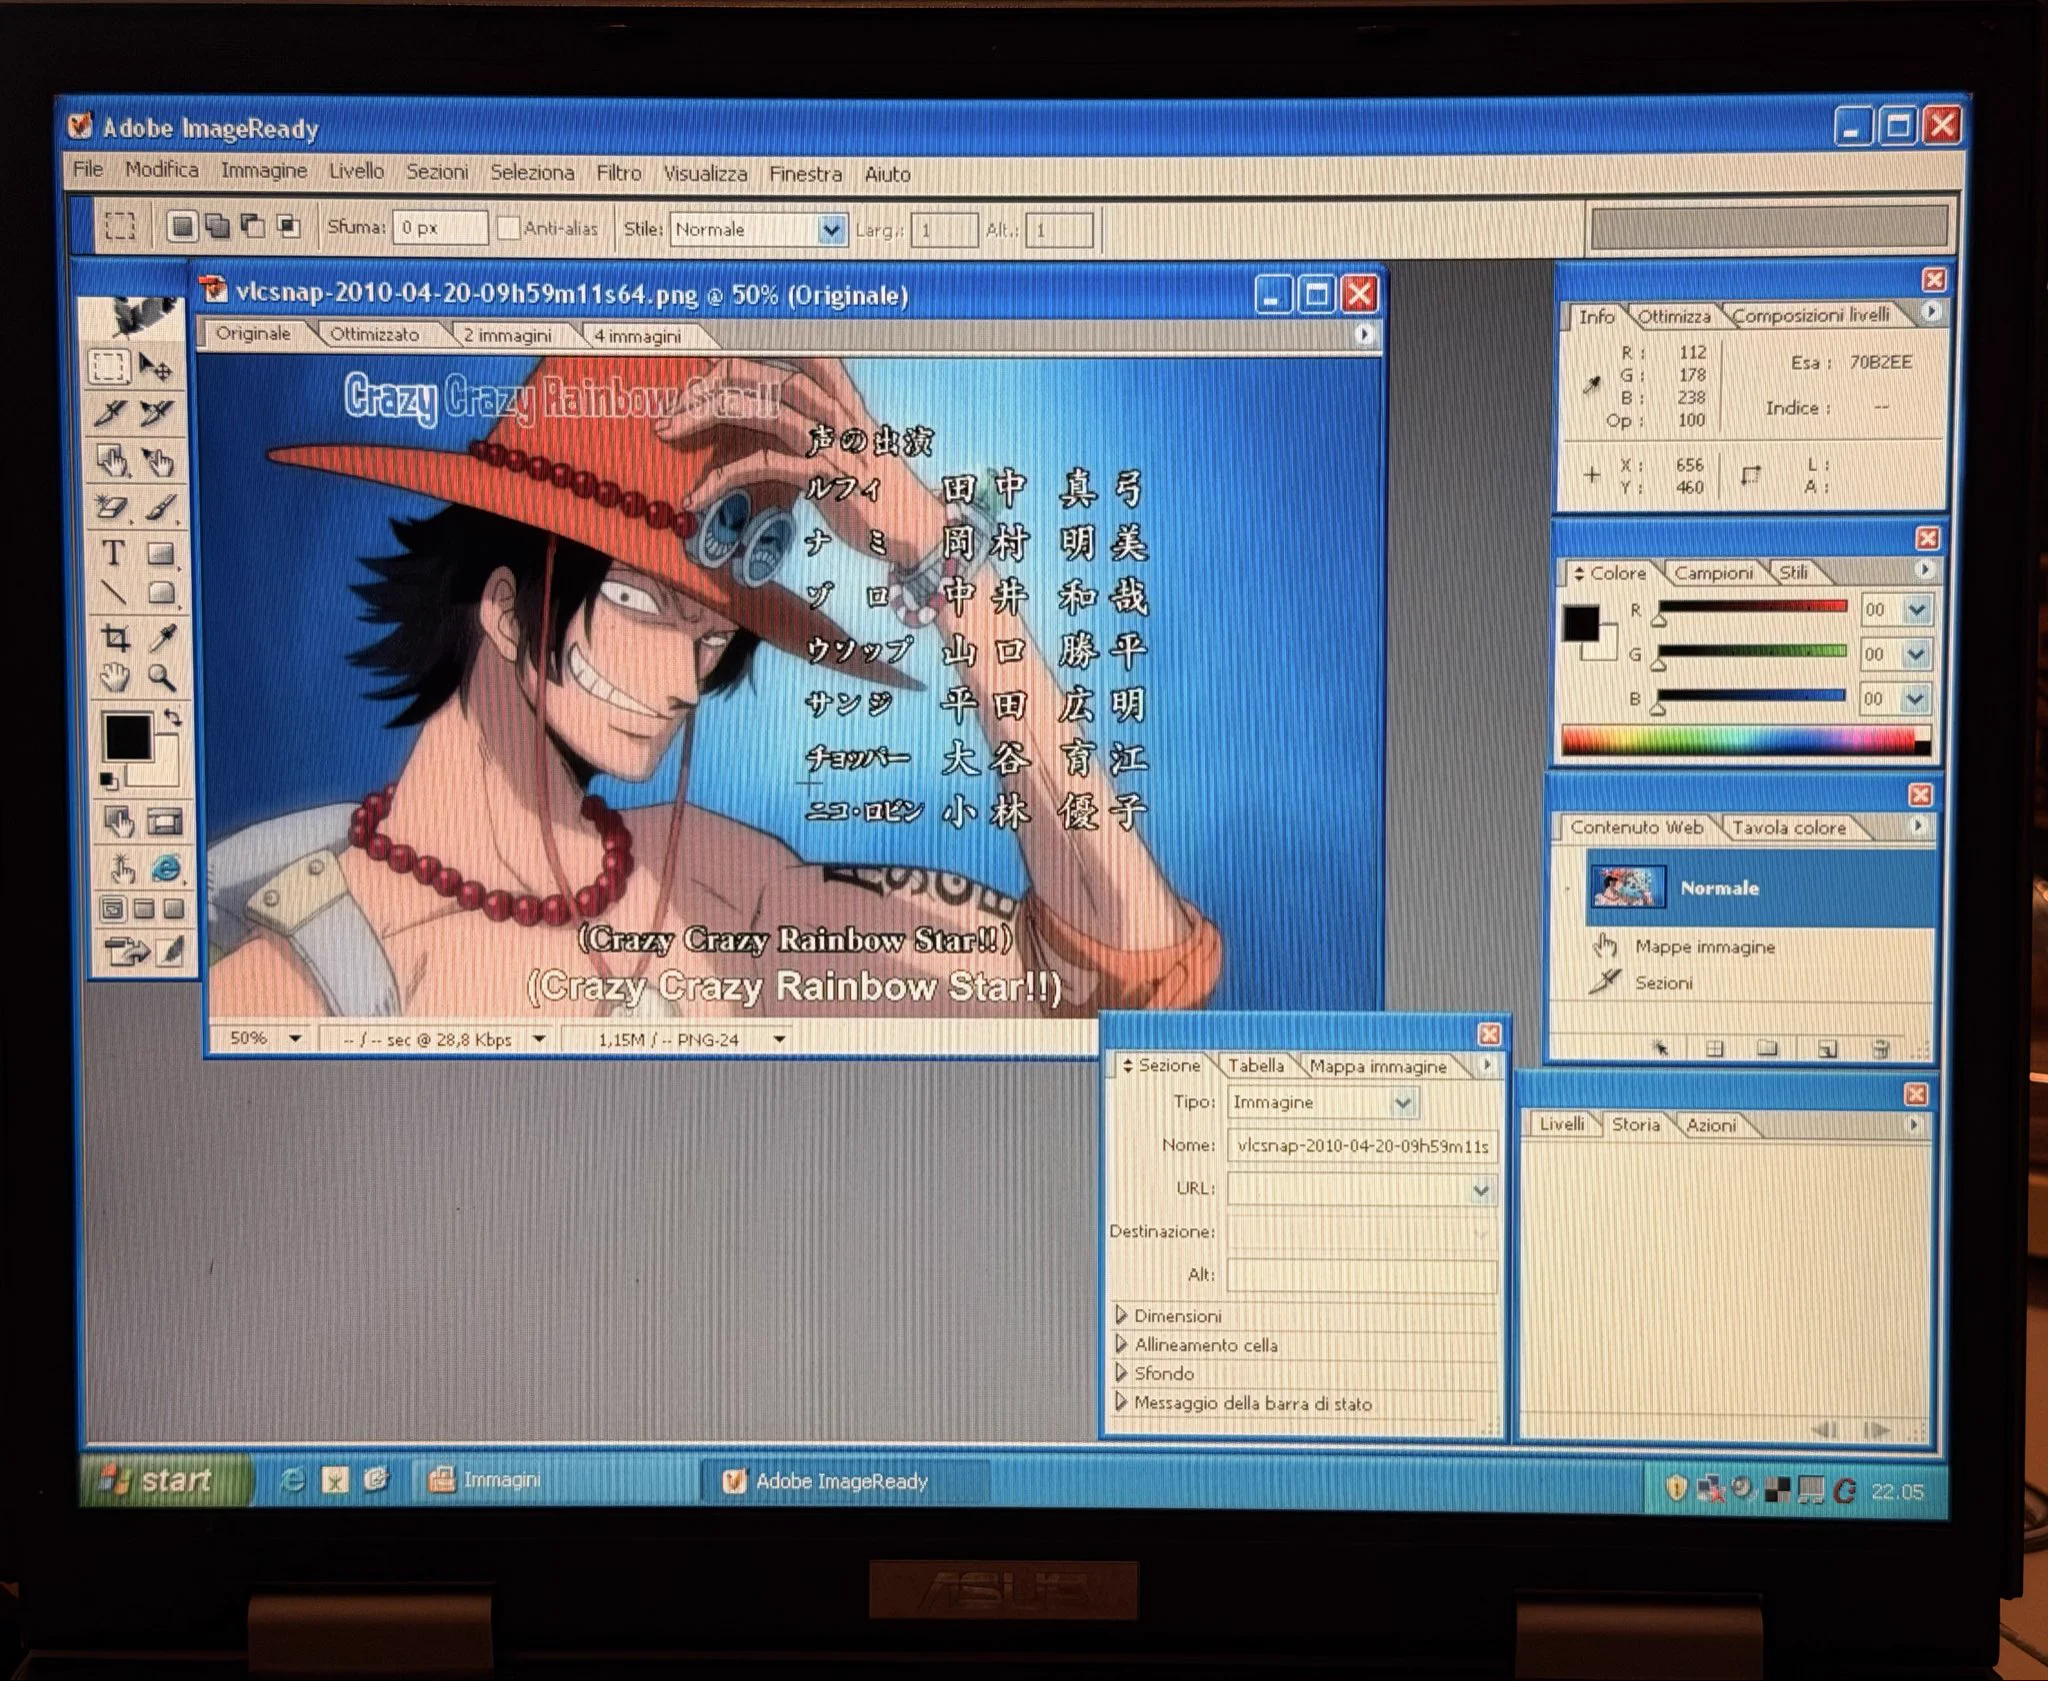Open the 50% zoom level dropdown

click(x=295, y=1038)
